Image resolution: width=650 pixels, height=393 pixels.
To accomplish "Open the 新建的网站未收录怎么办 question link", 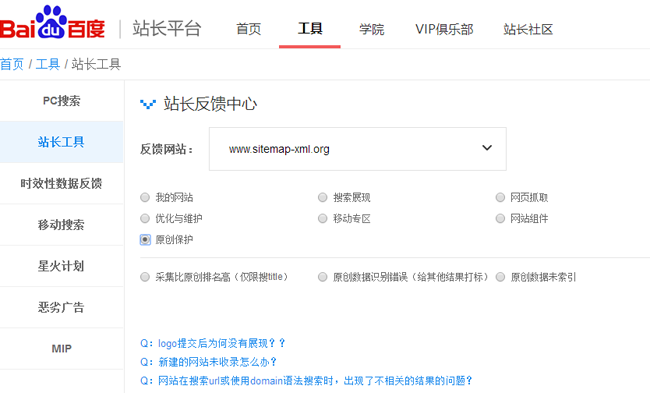I will (209, 362).
